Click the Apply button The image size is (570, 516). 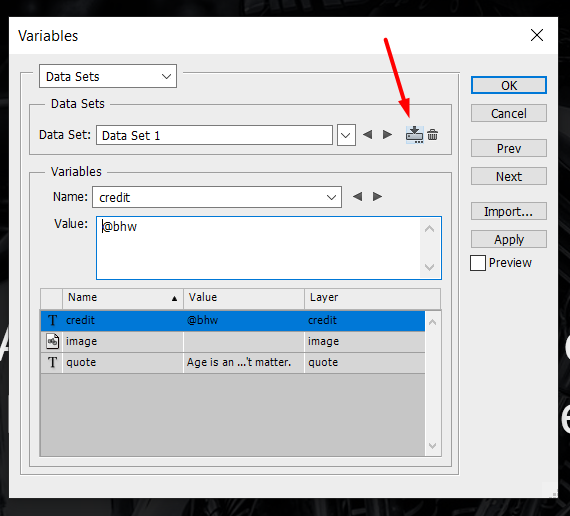pyautogui.click(x=509, y=239)
